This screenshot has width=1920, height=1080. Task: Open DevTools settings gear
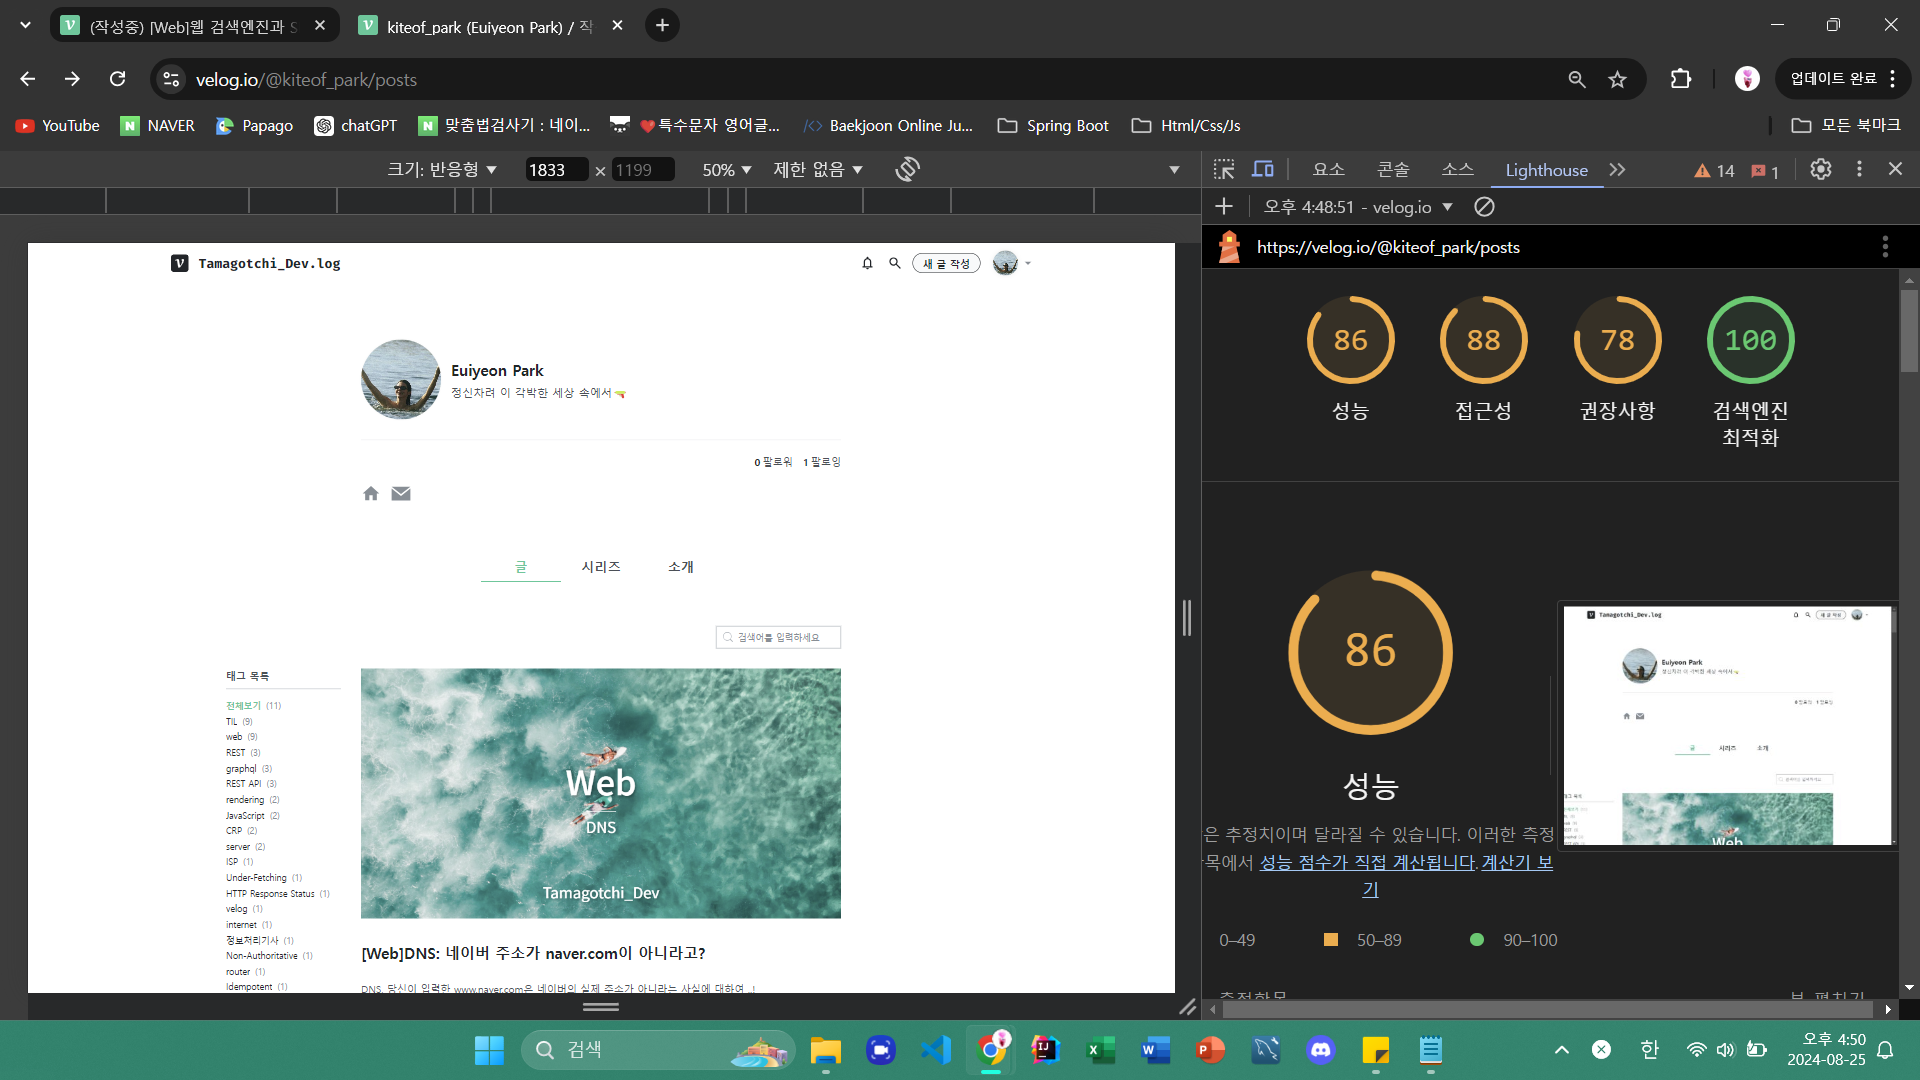(x=1820, y=169)
